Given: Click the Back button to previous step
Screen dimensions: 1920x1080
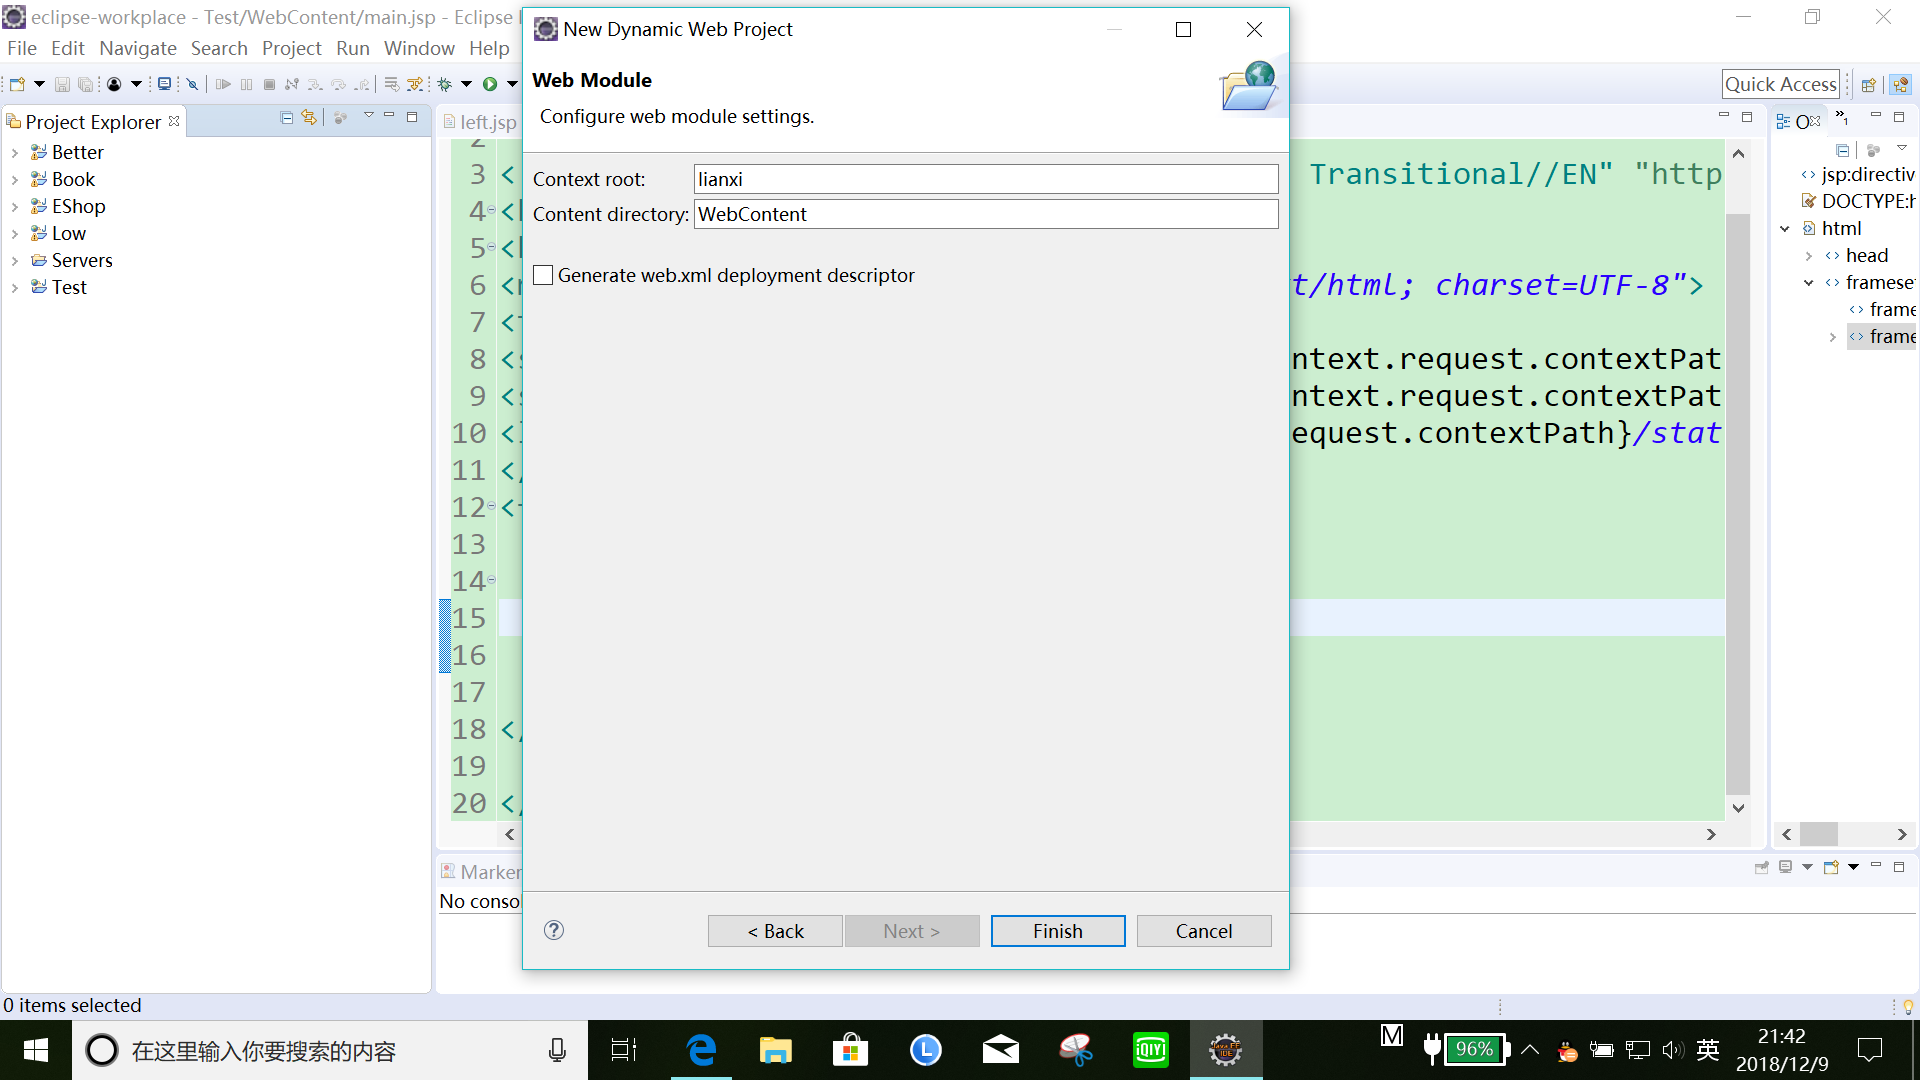Looking at the screenshot, I should [775, 930].
